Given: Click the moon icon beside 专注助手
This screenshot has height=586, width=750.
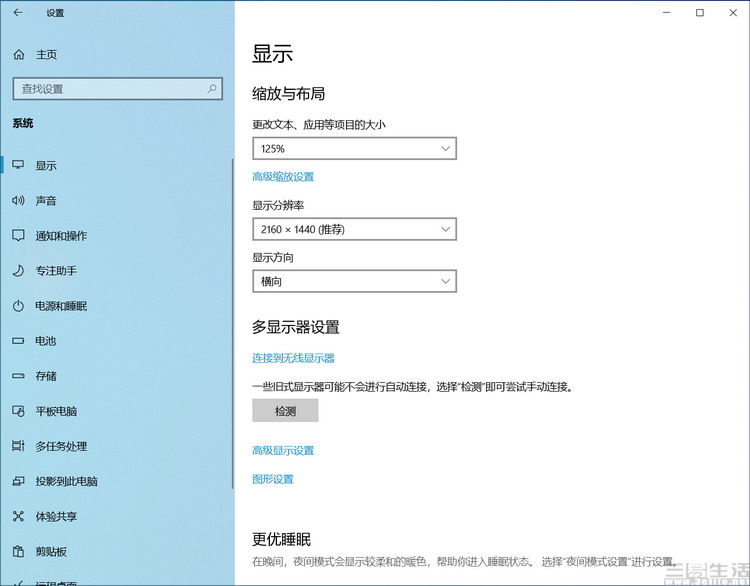Looking at the screenshot, I should (x=18, y=271).
